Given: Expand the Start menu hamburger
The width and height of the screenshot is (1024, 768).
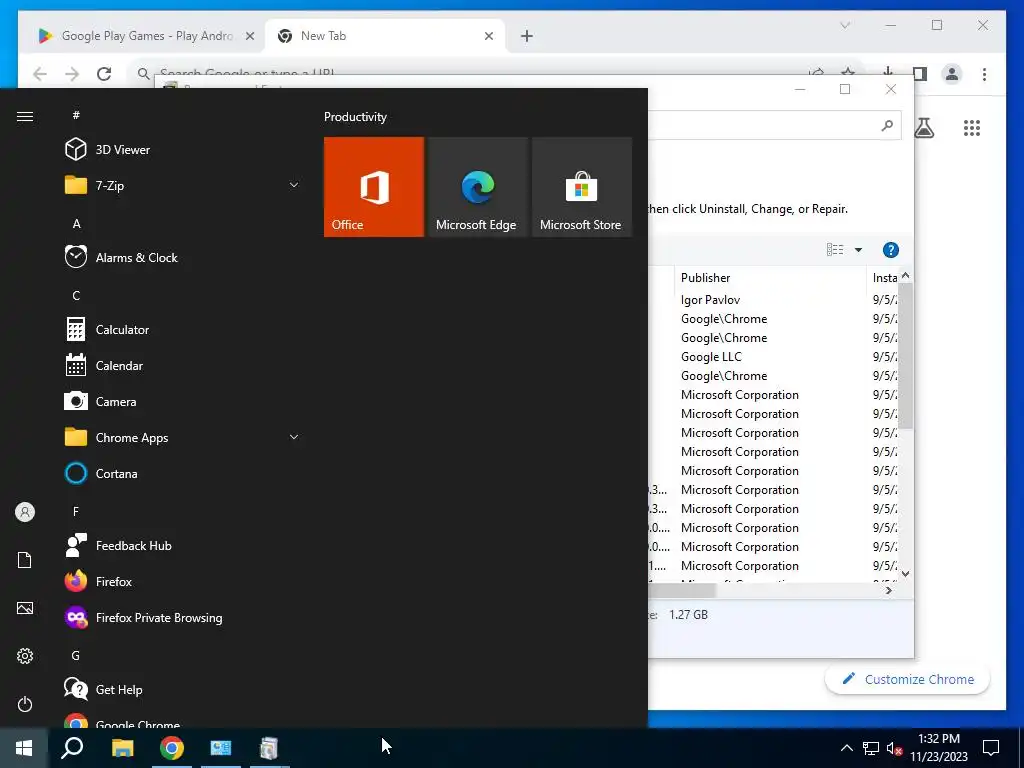Looking at the screenshot, I should tap(25, 116).
